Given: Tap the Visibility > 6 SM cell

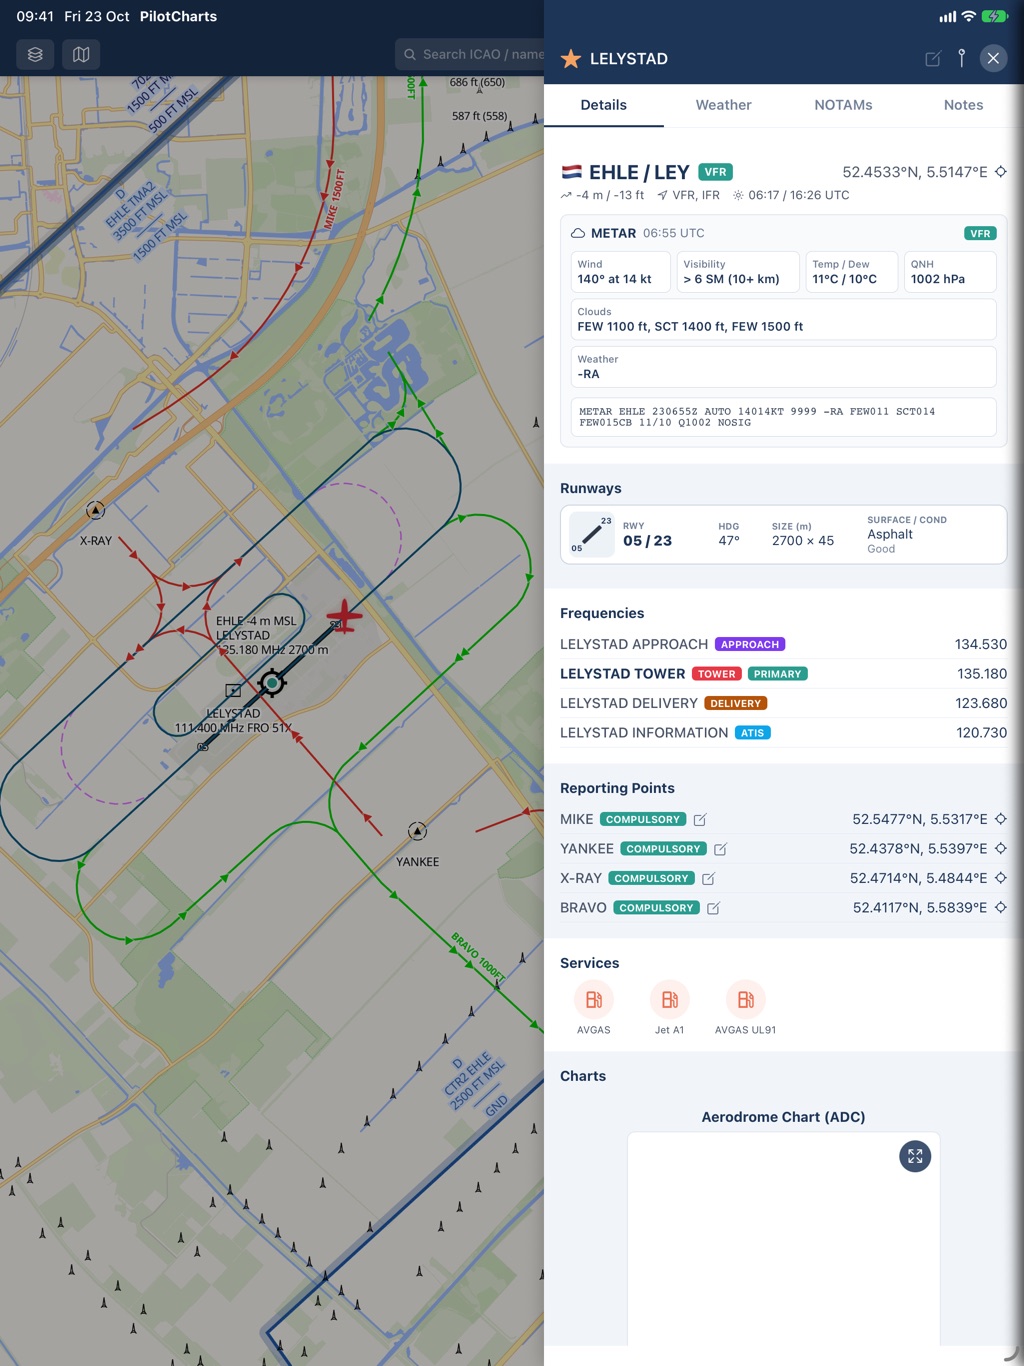Looking at the screenshot, I should [x=738, y=272].
